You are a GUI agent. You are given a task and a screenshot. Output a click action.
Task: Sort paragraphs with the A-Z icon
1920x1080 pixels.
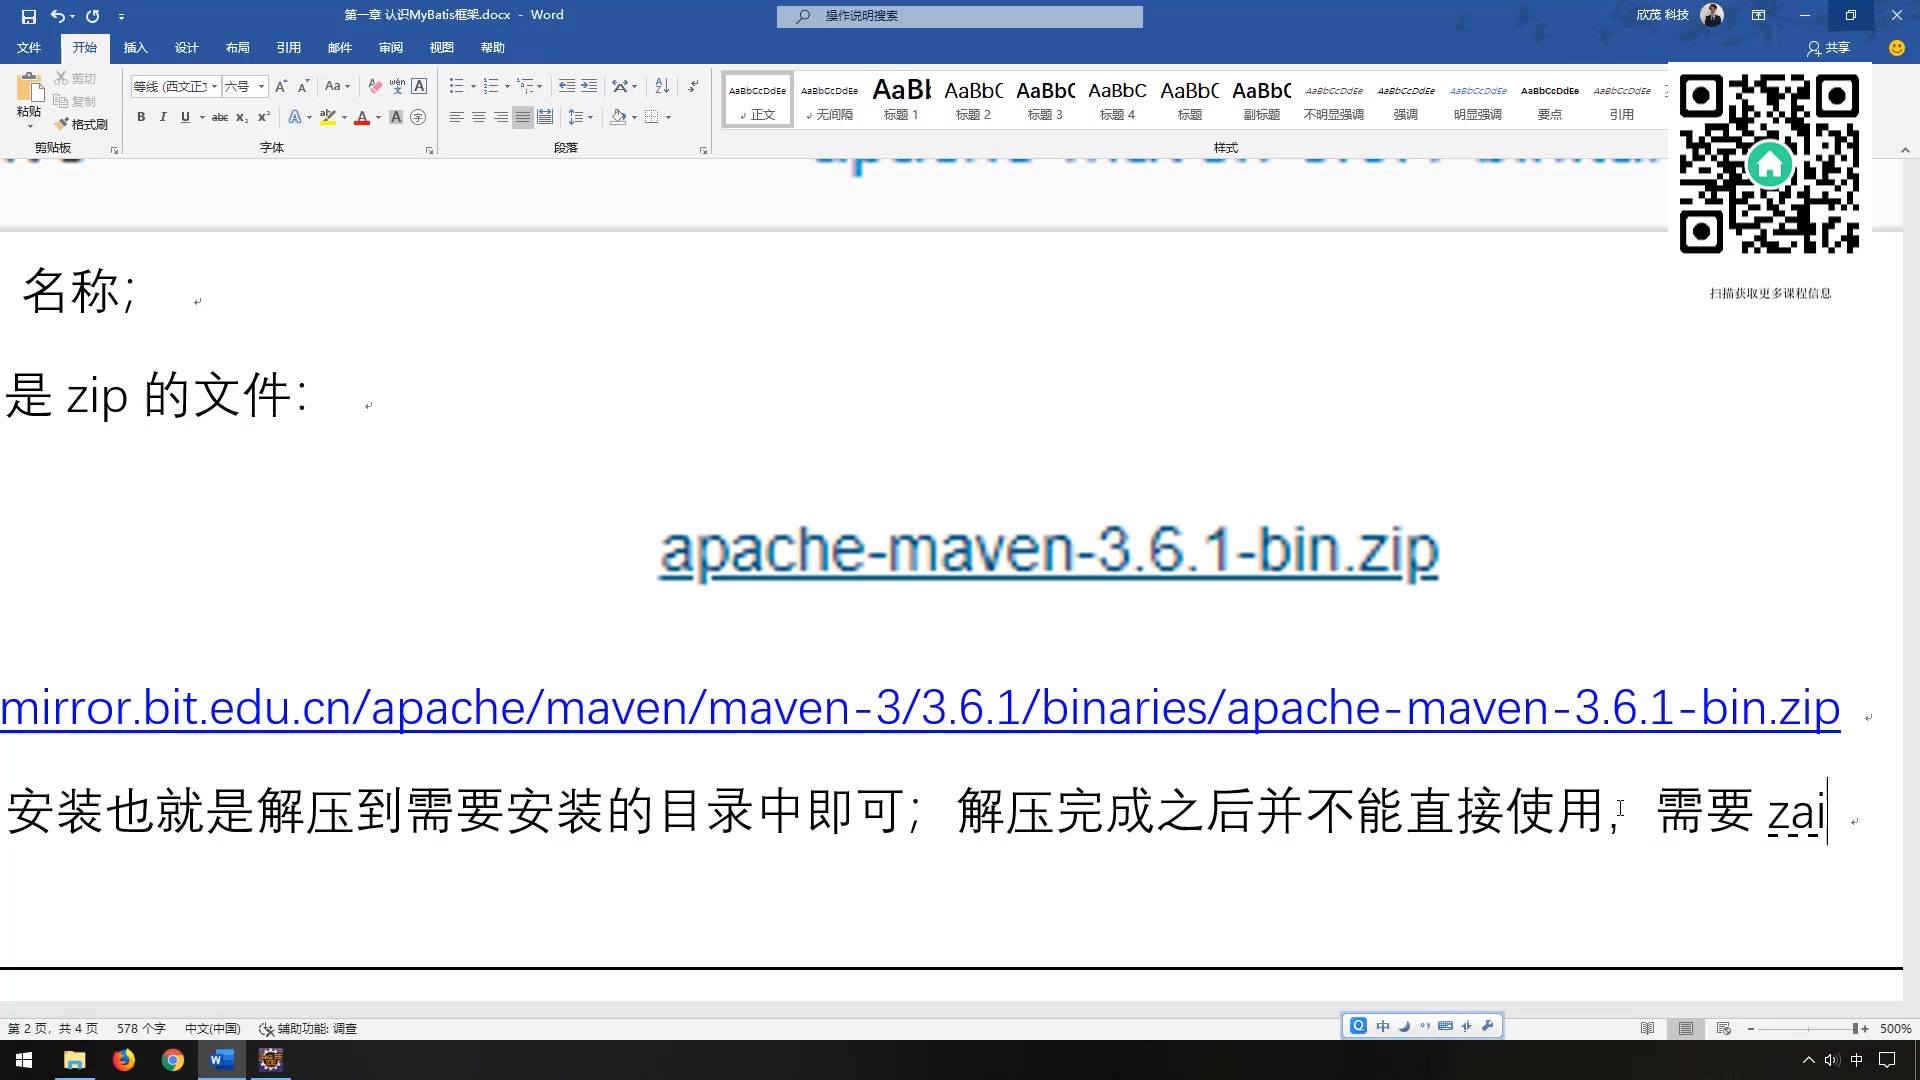click(x=662, y=86)
